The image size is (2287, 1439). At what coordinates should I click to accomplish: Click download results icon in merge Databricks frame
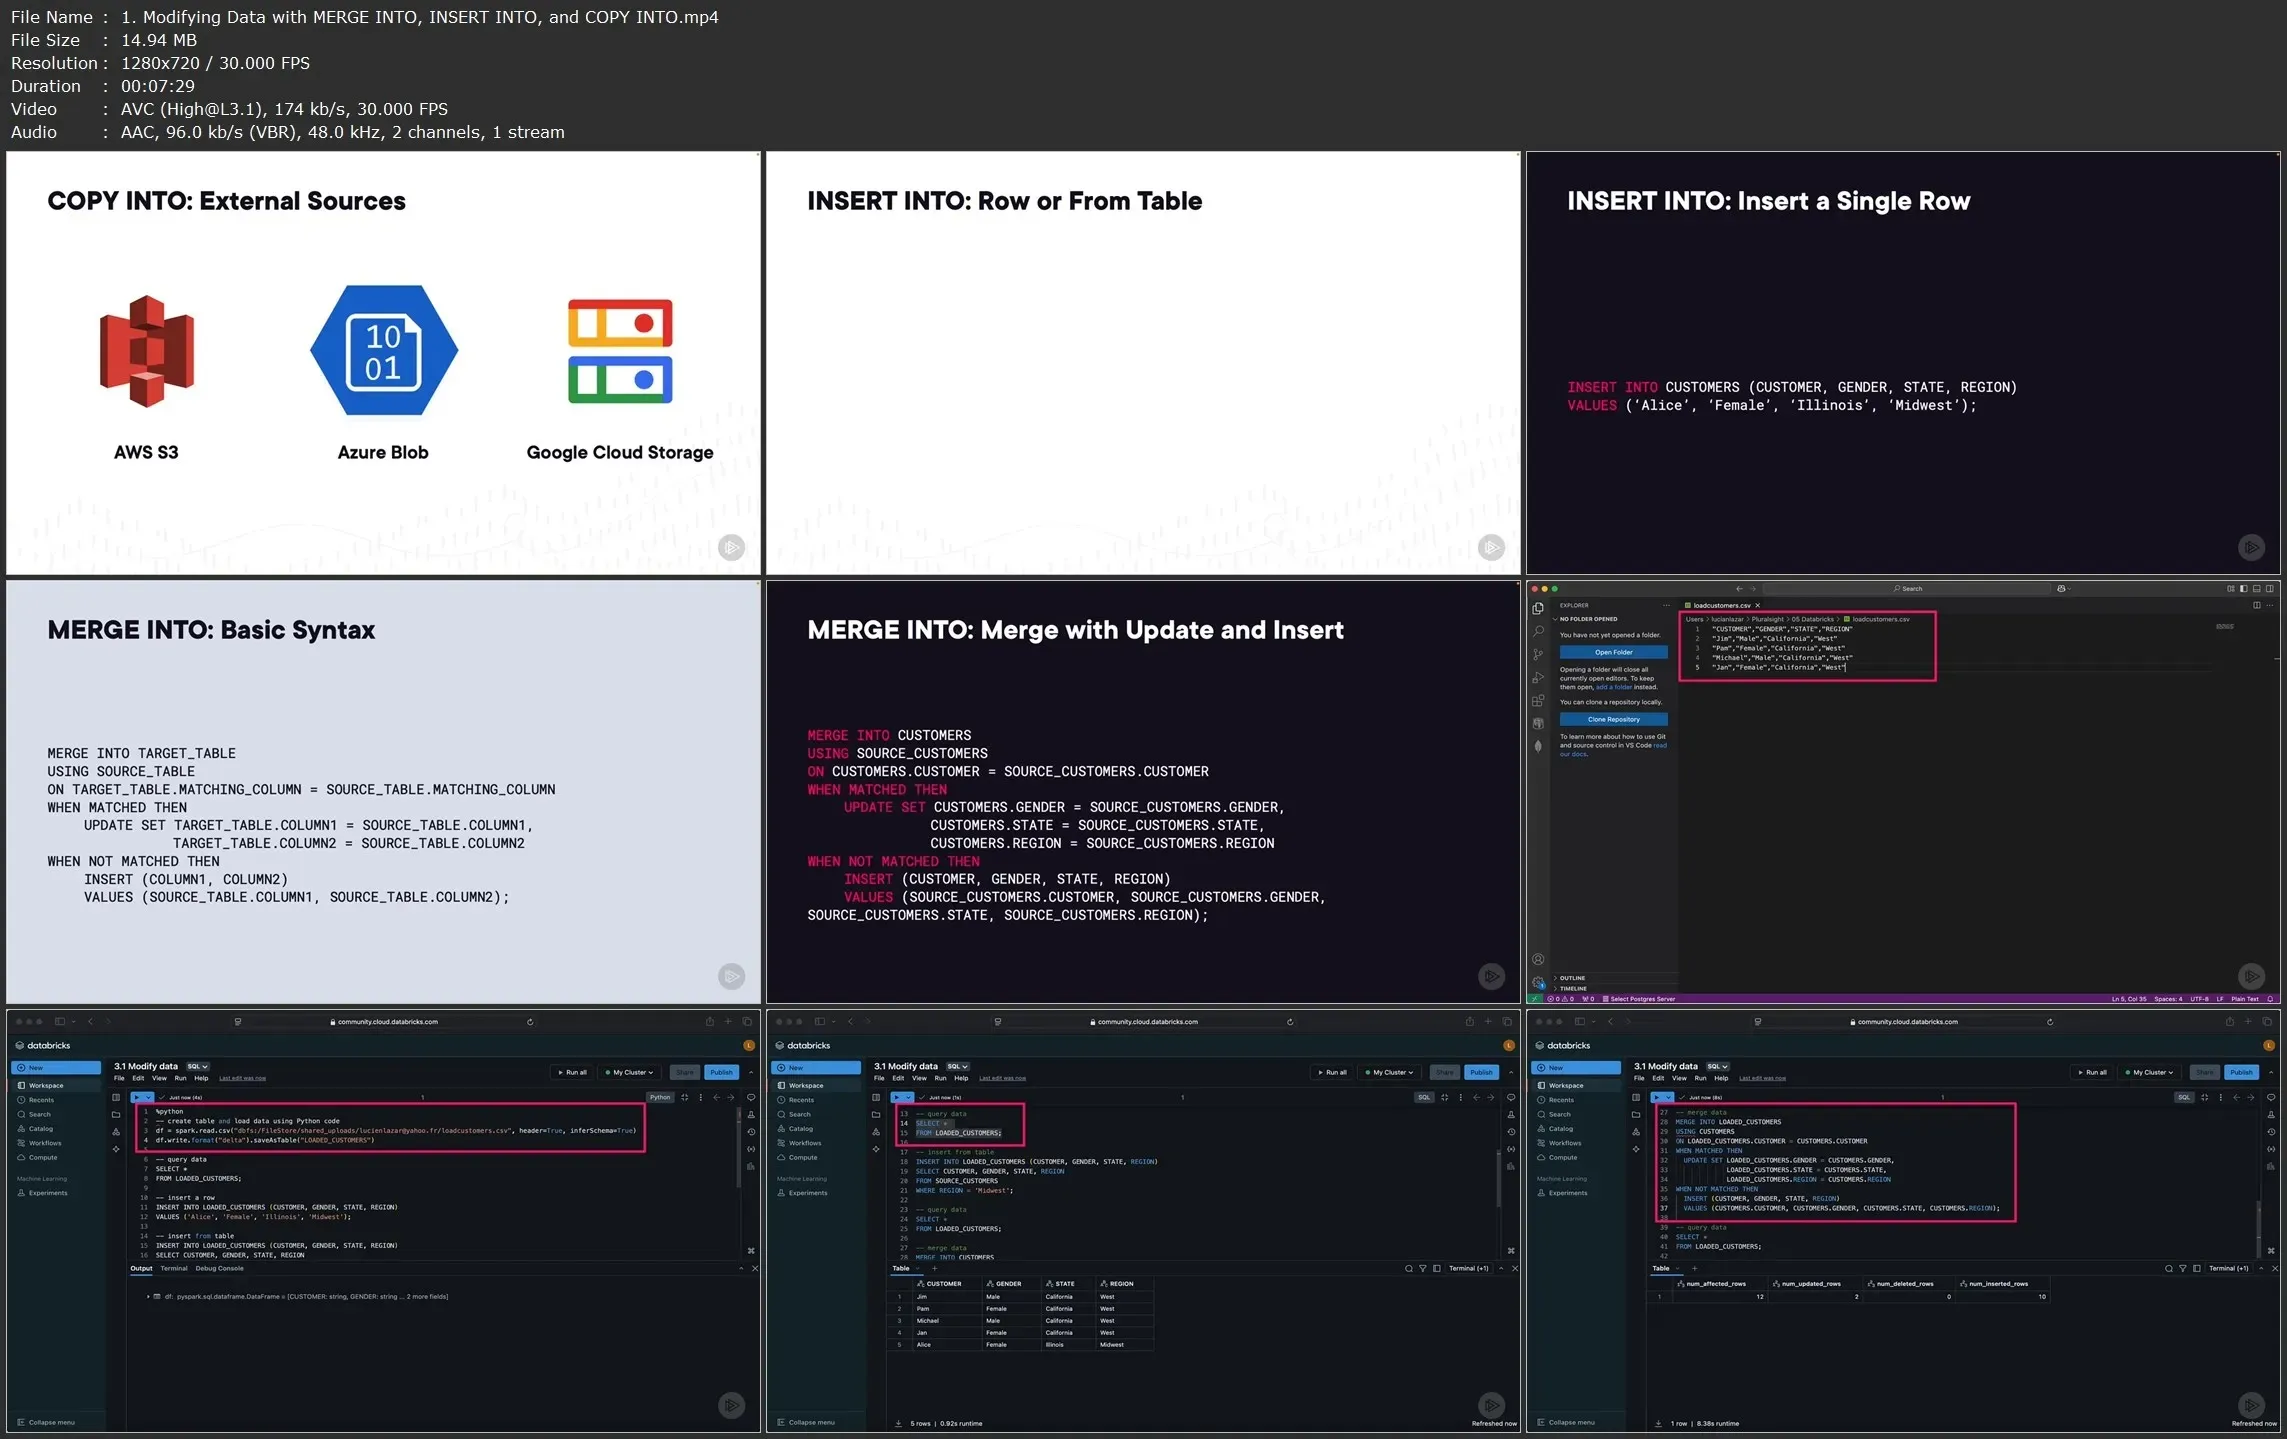[1658, 1423]
